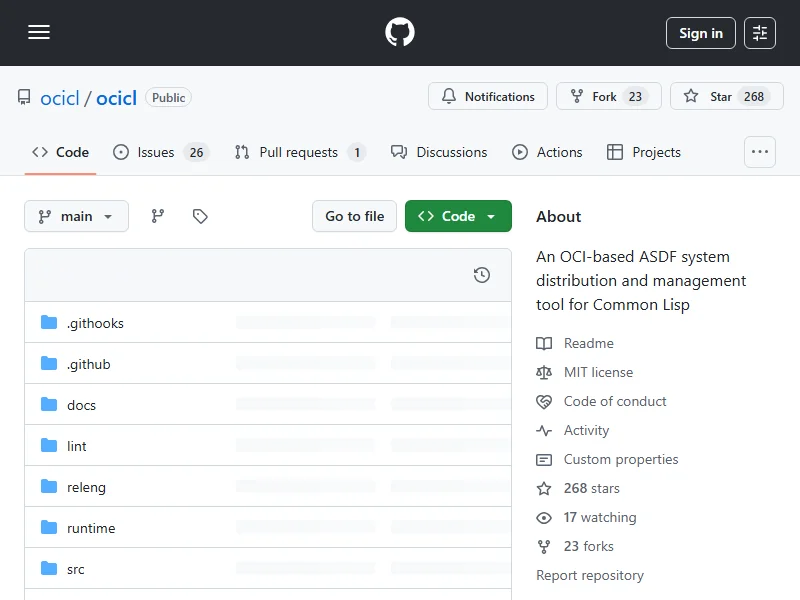Open Notifications subscription options
Screen dimensions: 800x600
488,97
